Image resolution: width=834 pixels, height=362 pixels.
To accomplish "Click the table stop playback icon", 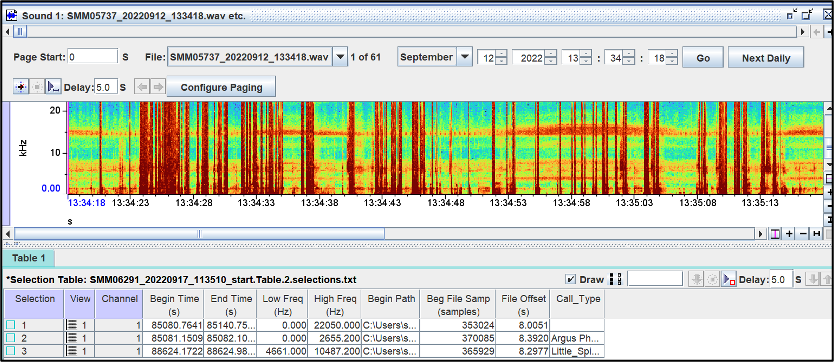I will pyautogui.click(x=712, y=279).
